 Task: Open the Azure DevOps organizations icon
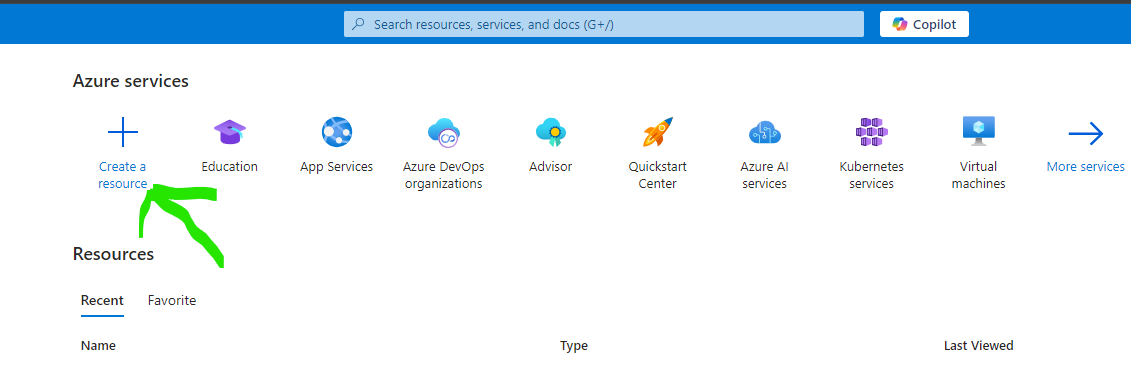[444, 132]
